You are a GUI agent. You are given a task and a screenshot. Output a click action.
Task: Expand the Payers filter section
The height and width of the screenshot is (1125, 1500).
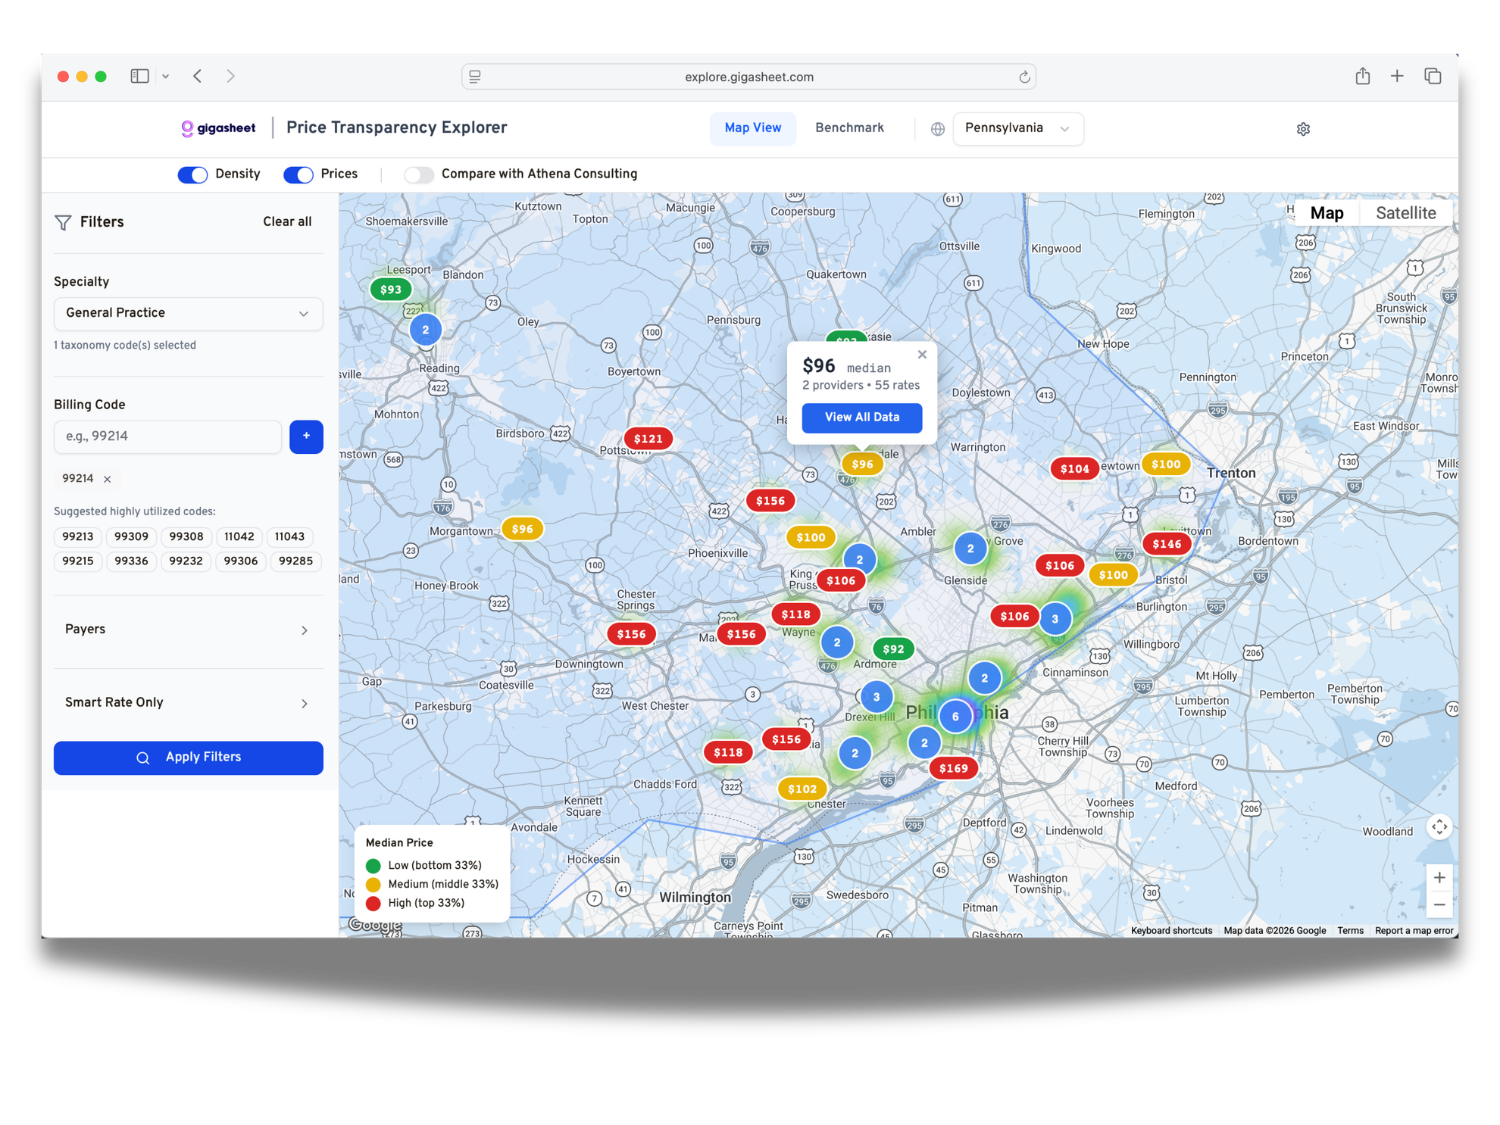click(x=188, y=630)
